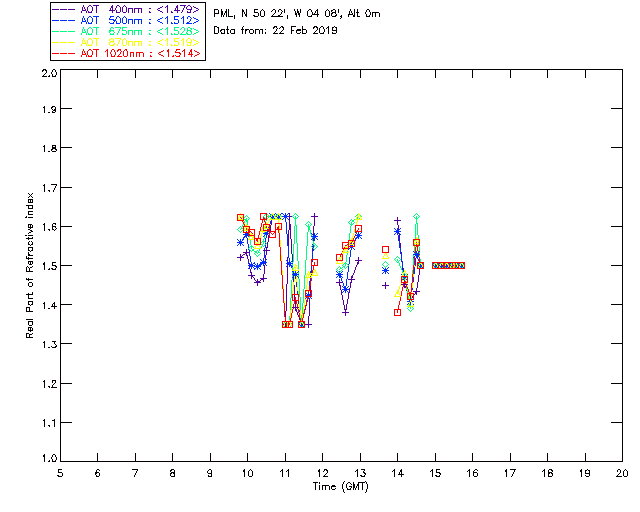Click the x-axis hour label 12
This screenshot has width=640, height=512.
(322, 473)
